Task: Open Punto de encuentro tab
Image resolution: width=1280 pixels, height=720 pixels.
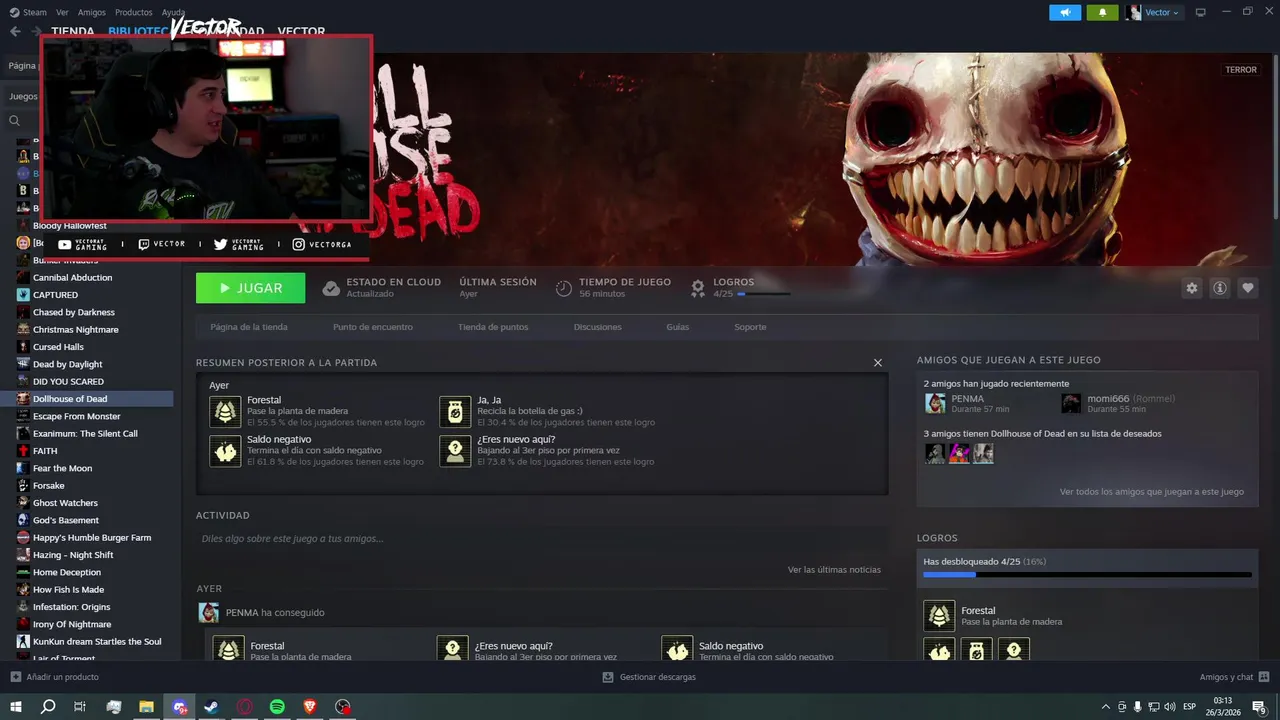Action: click(373, 327)
